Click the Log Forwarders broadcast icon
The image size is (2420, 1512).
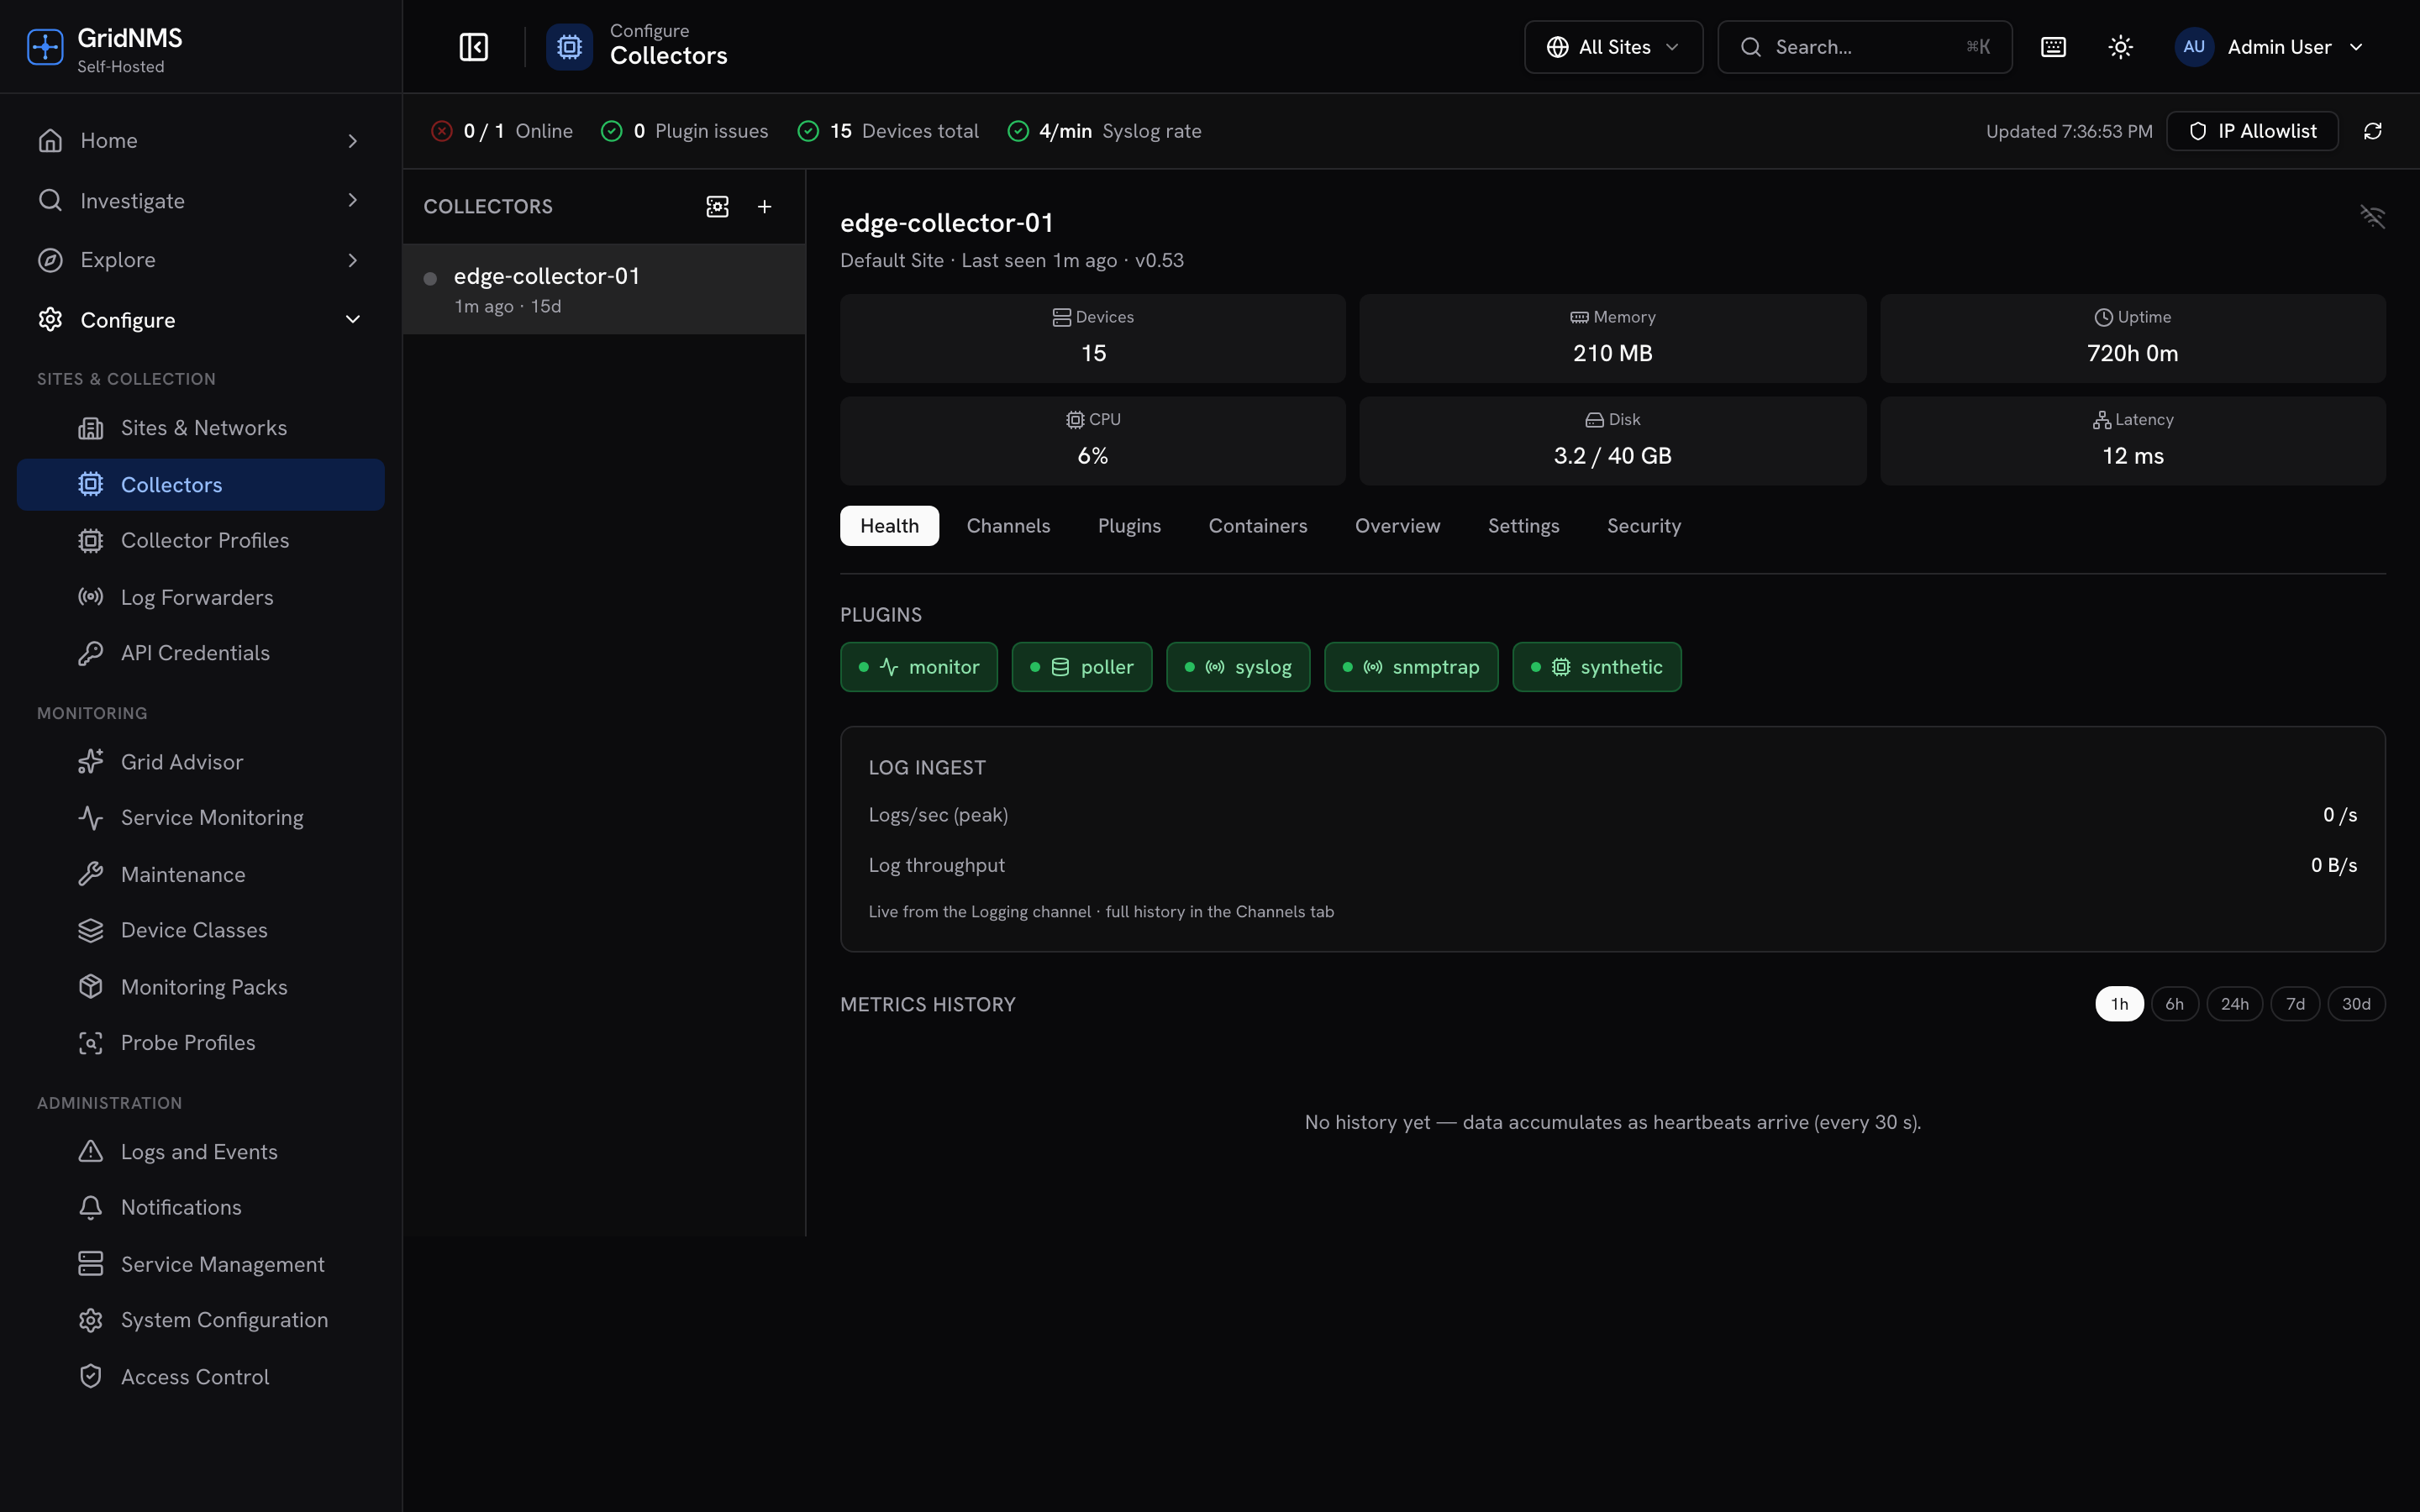pyautogui.click(x=91, y=597)
